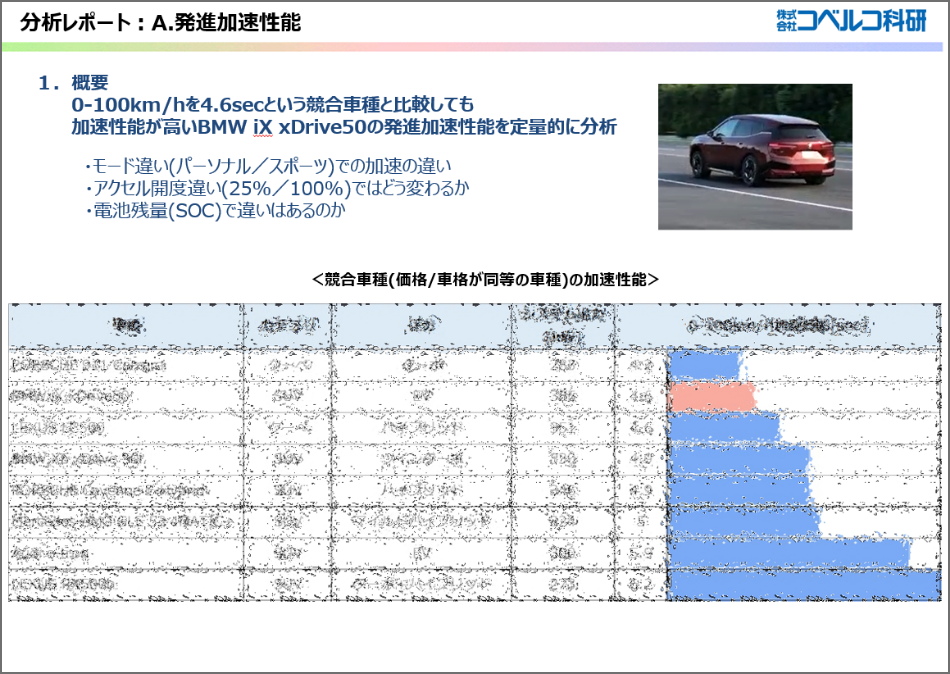
Task: Click the salmon-colored bar in the chart
Action: coord(712,397)
